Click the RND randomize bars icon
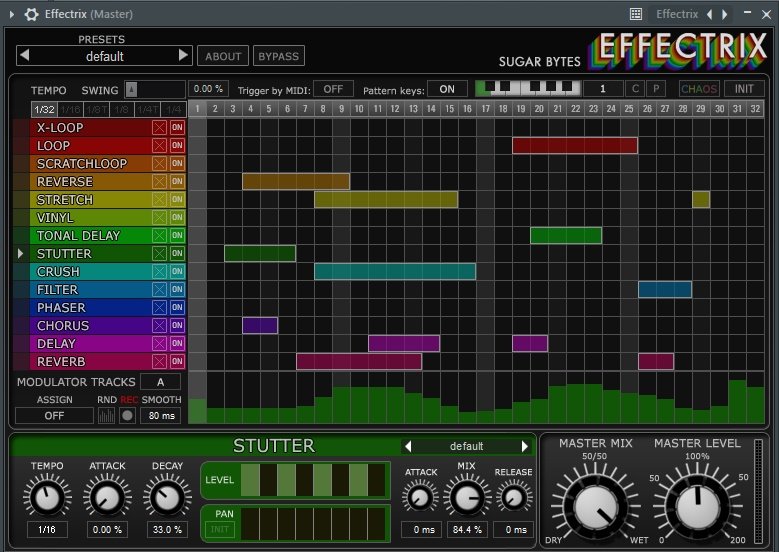 tap(106, 416)
